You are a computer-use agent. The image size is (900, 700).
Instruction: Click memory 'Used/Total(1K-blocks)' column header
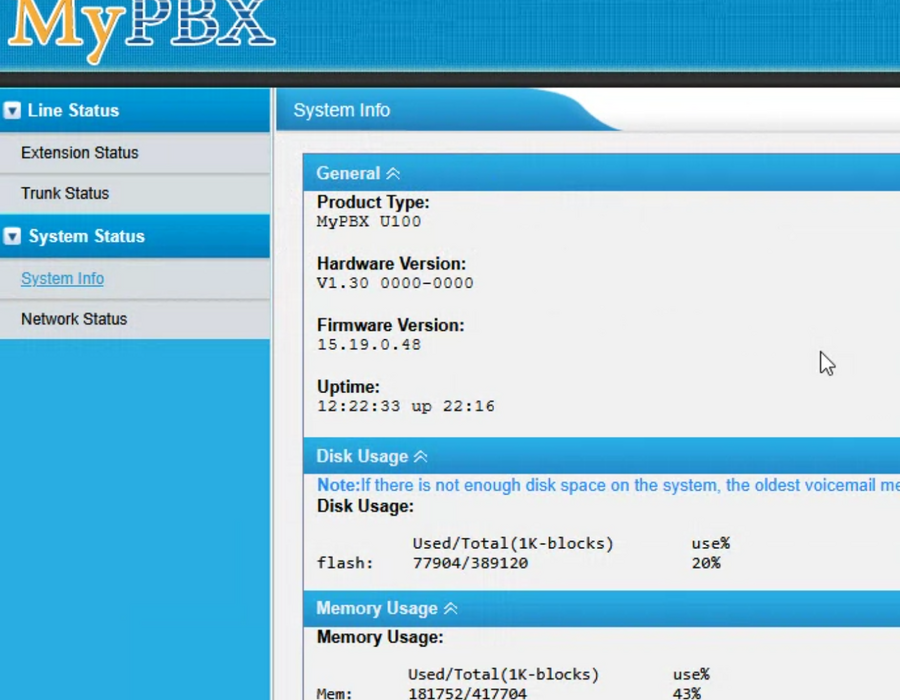coord(503,674)
